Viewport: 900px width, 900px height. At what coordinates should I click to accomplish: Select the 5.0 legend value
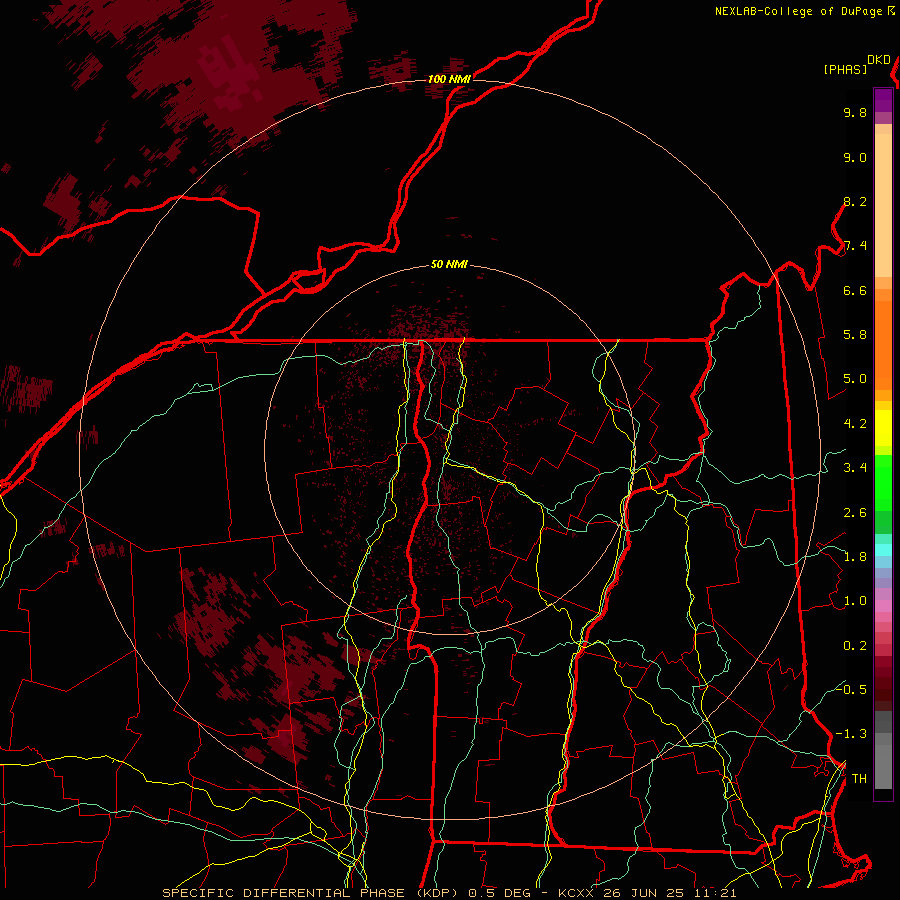tap(855, 379)
